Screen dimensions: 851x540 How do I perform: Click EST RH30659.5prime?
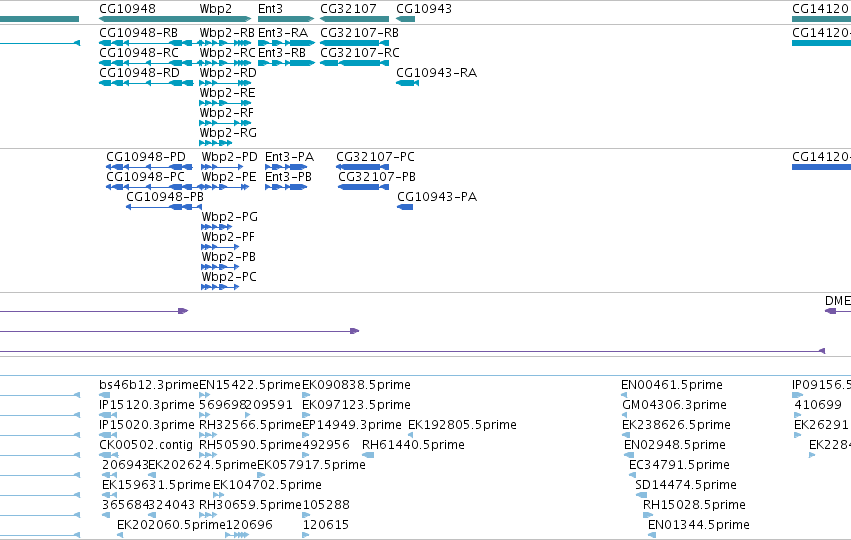click(208, 515)
